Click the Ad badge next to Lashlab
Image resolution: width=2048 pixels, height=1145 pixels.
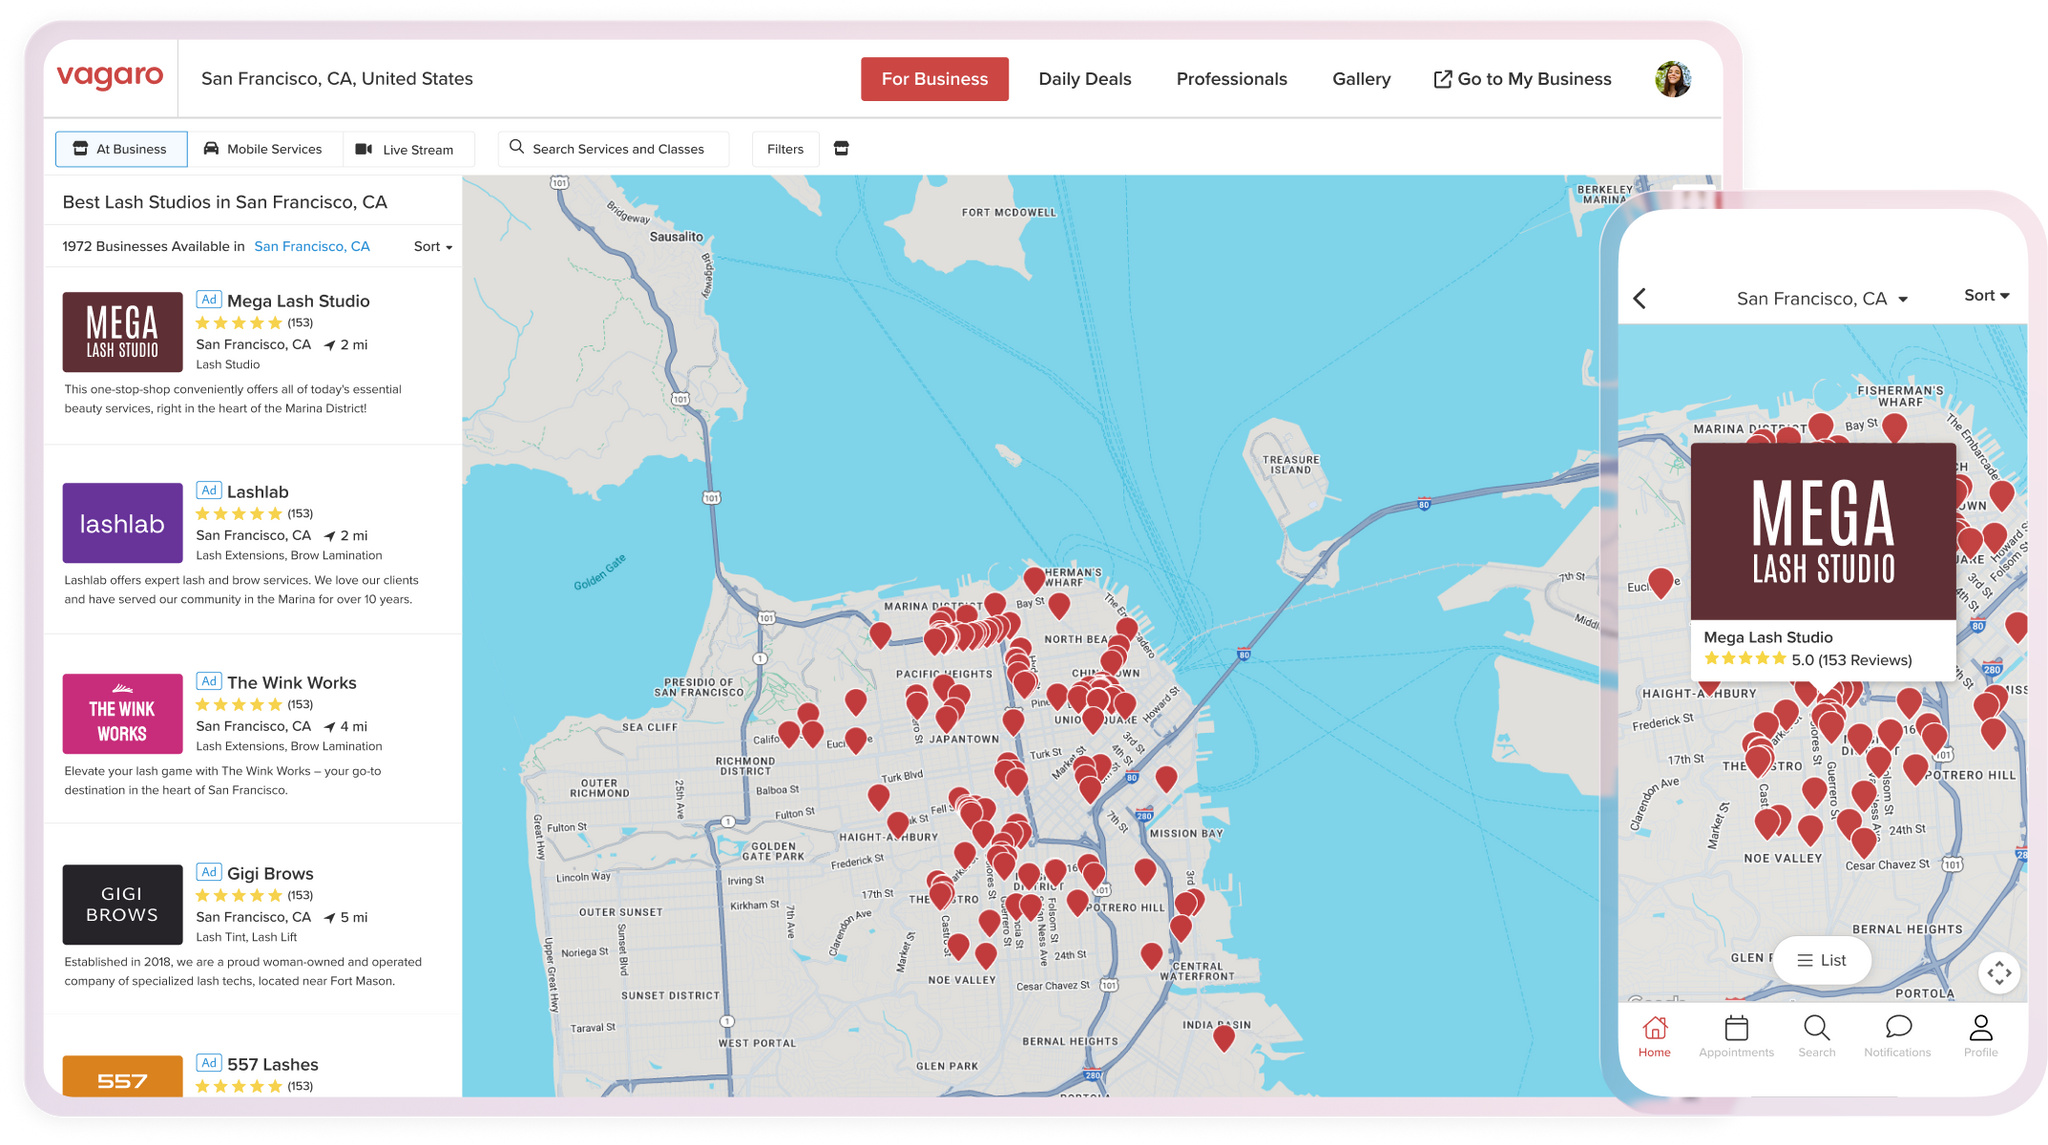(x=208, y=490)
